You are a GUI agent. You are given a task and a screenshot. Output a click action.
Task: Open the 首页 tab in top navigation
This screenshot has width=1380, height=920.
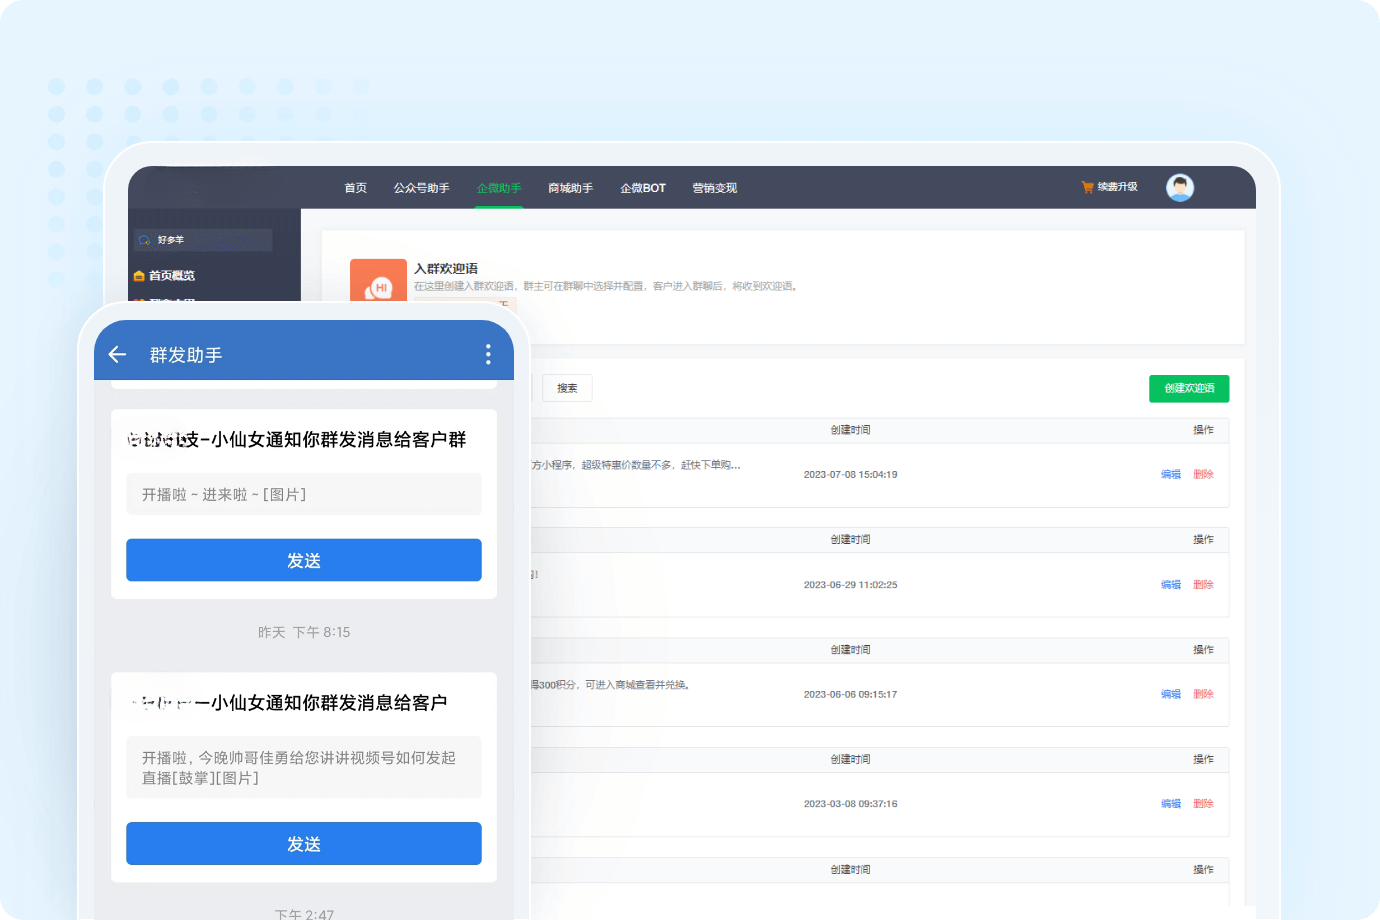(x=355, y=188)
